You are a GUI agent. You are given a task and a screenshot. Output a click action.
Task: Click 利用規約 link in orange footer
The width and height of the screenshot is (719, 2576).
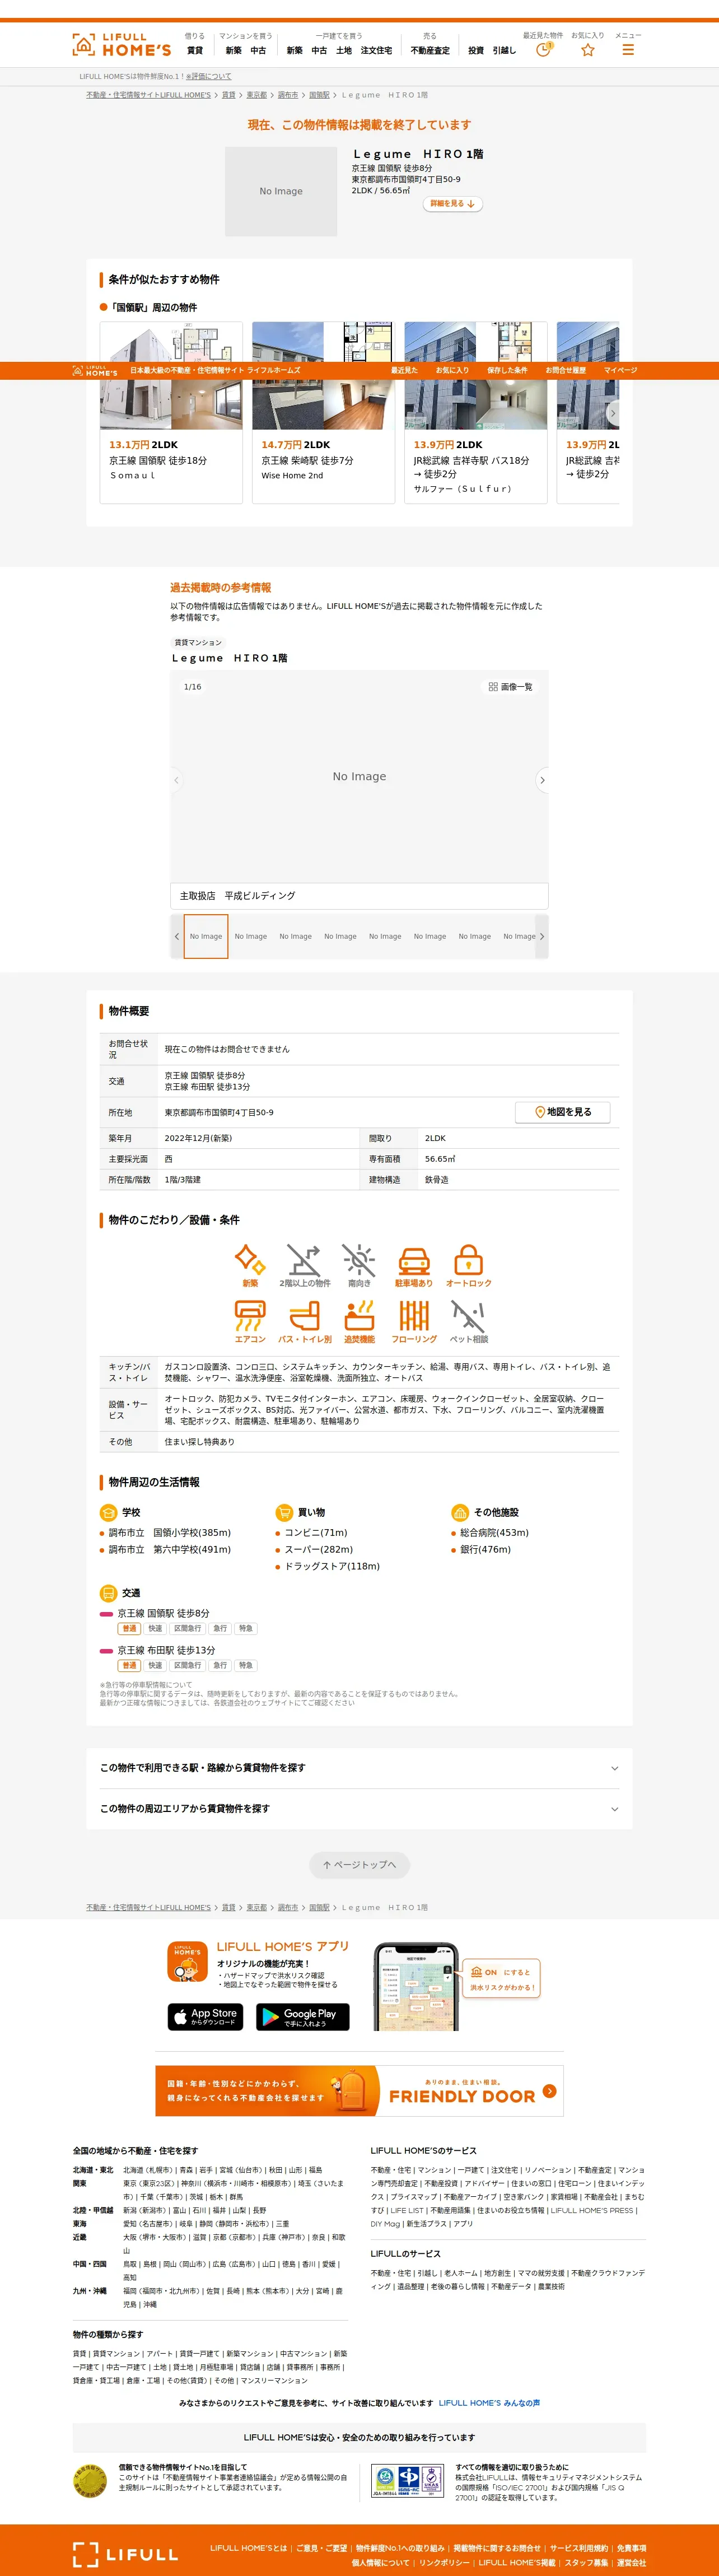coord(579,2548)
